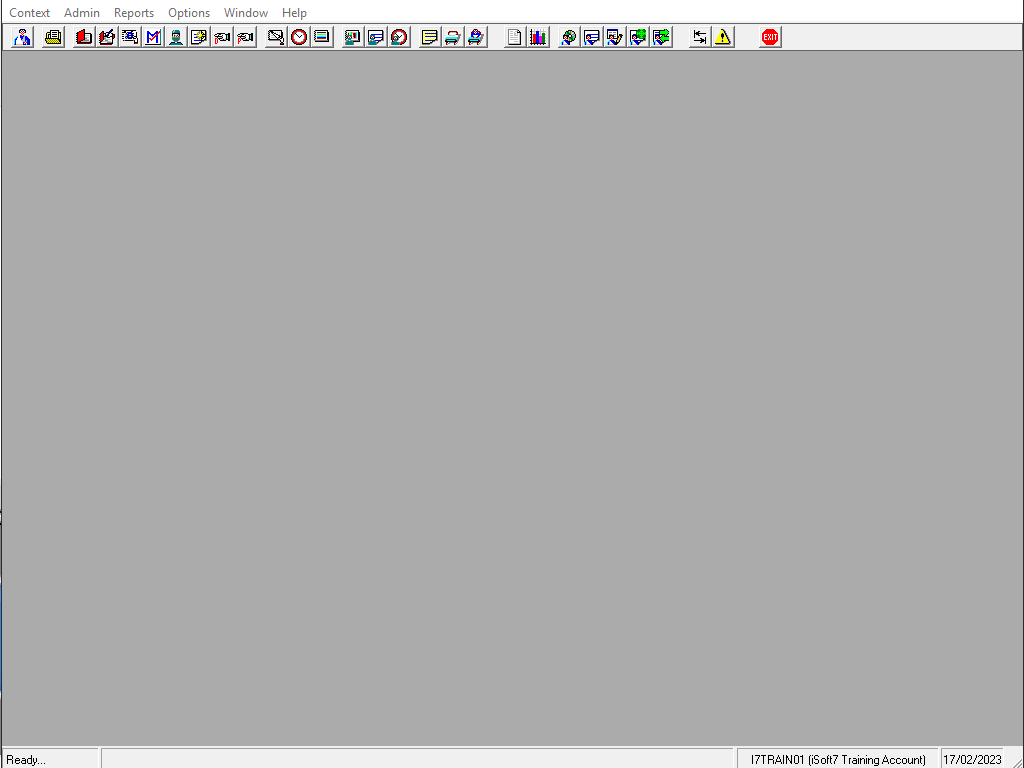The image size is (1024, 768).
Task: Click the blank document page icon
Action: click(515, 37)
